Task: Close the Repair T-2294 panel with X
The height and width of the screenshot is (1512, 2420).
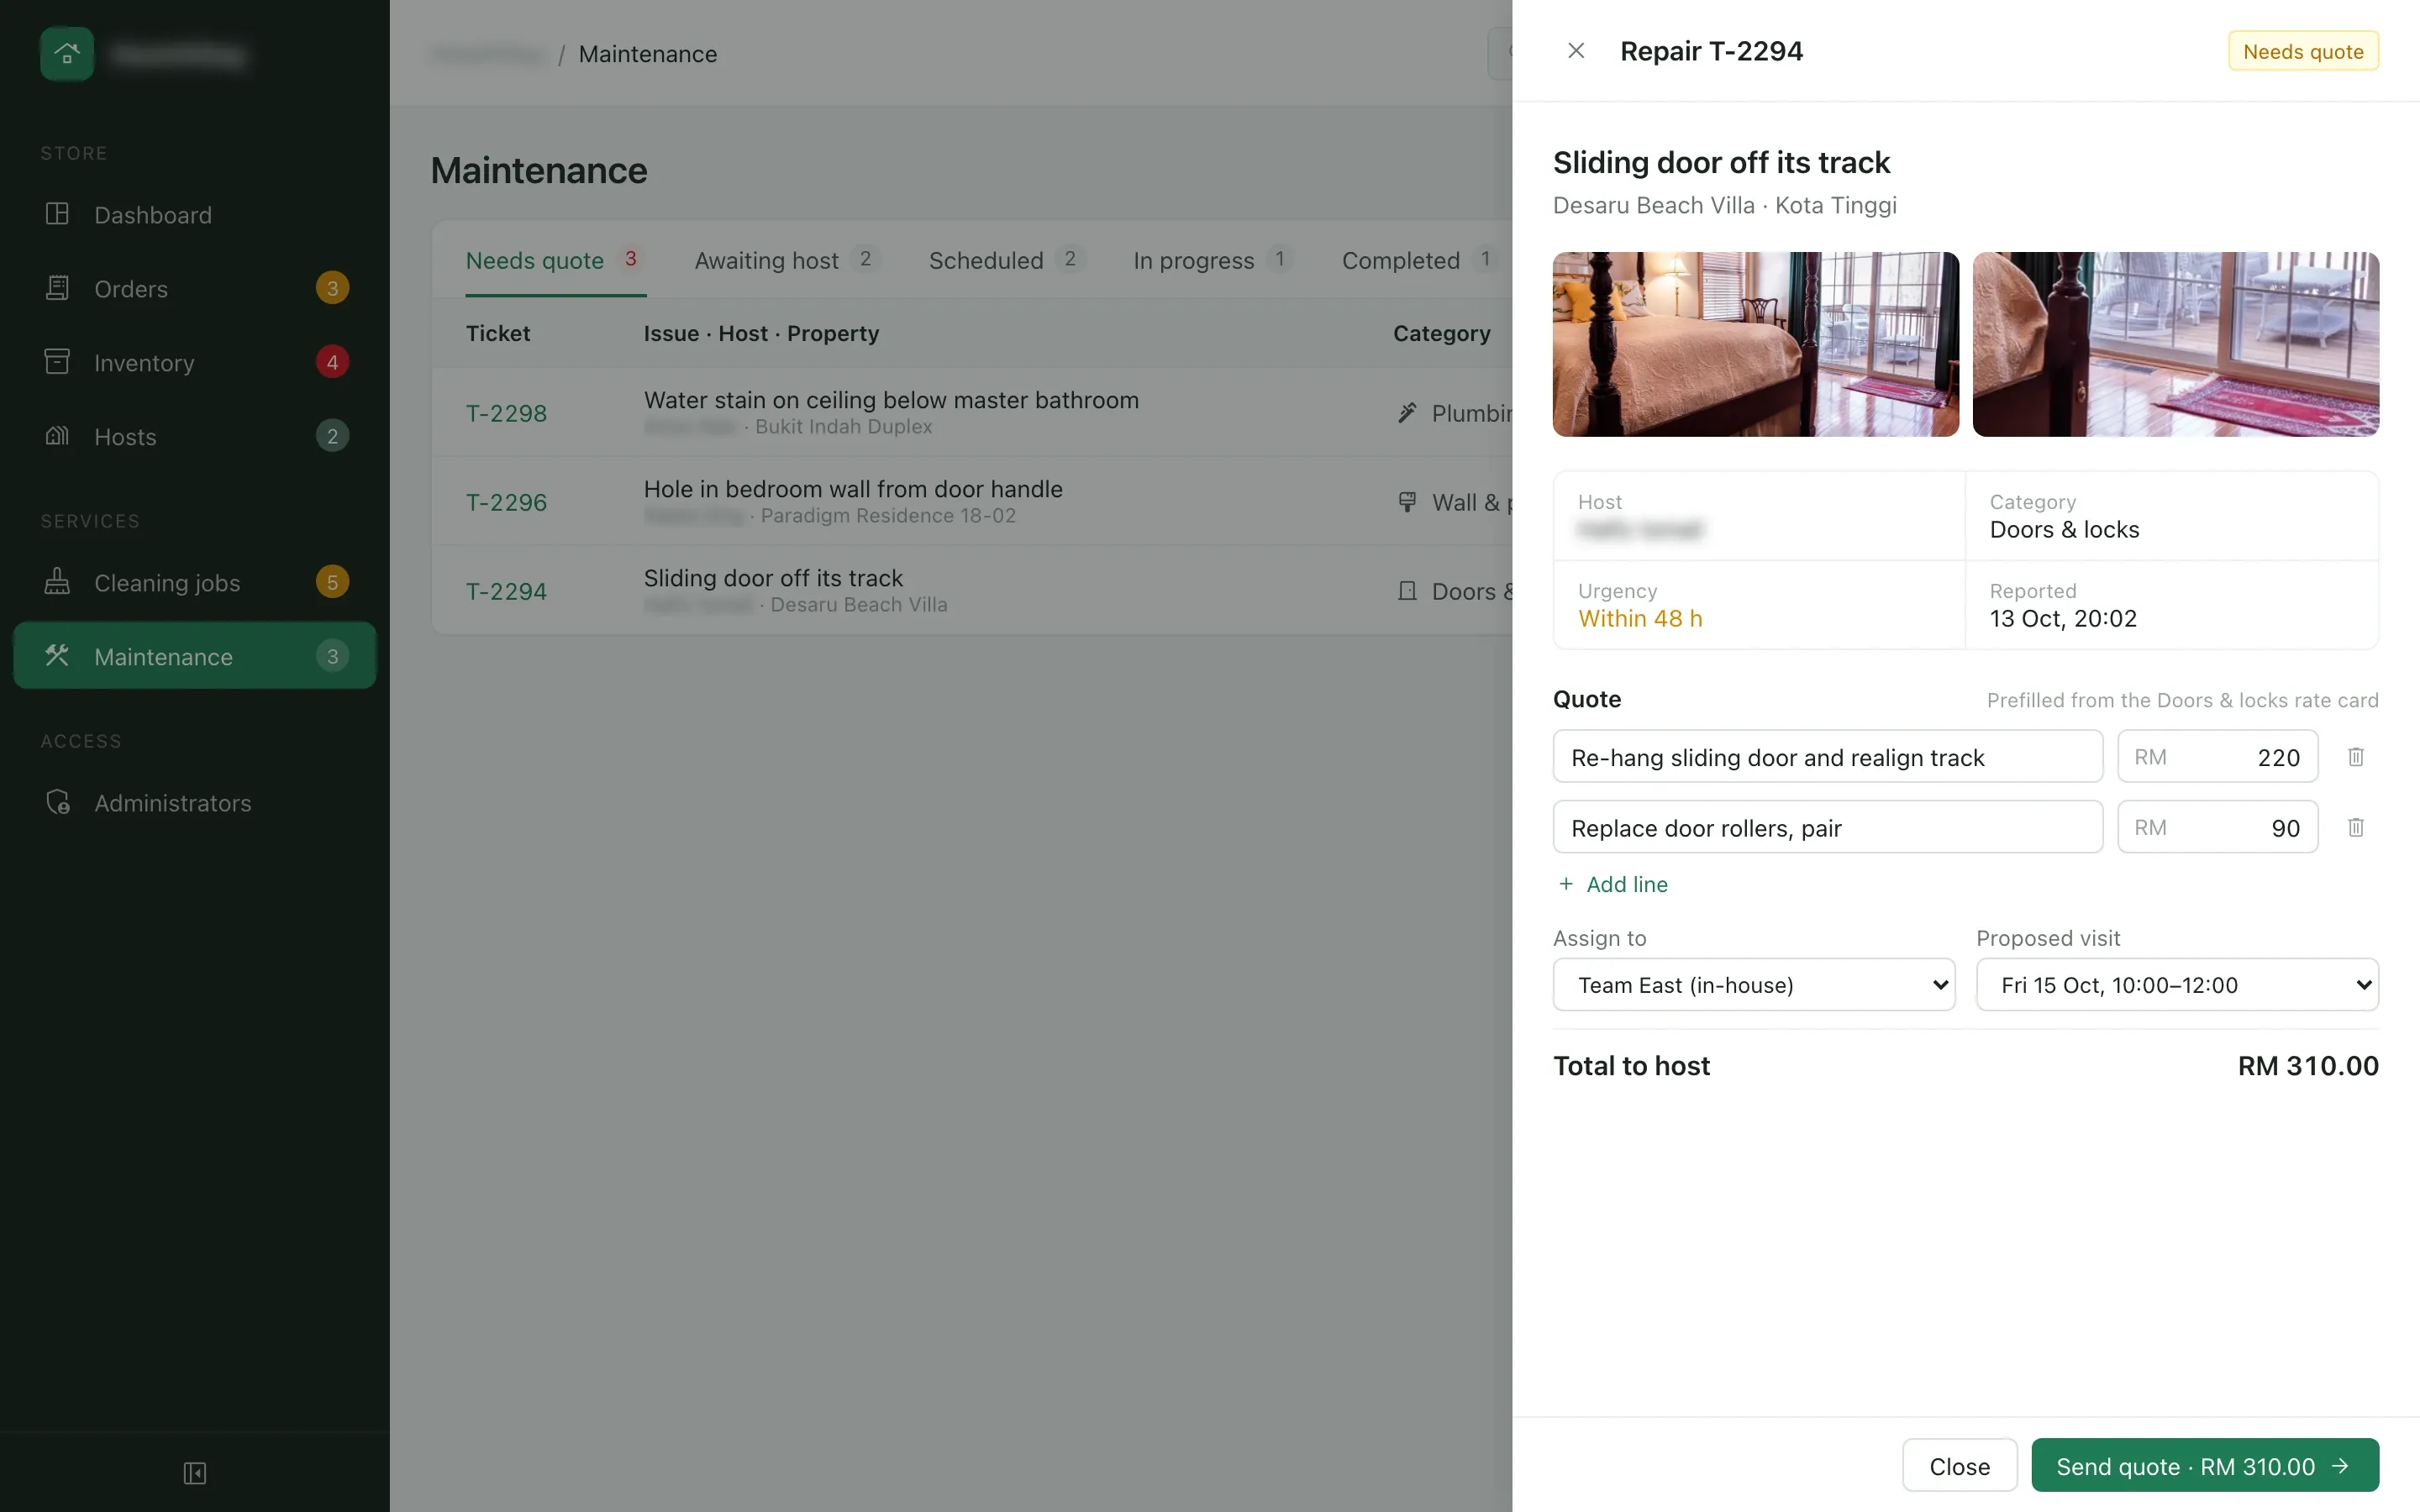Action: tap(1576, 51)
